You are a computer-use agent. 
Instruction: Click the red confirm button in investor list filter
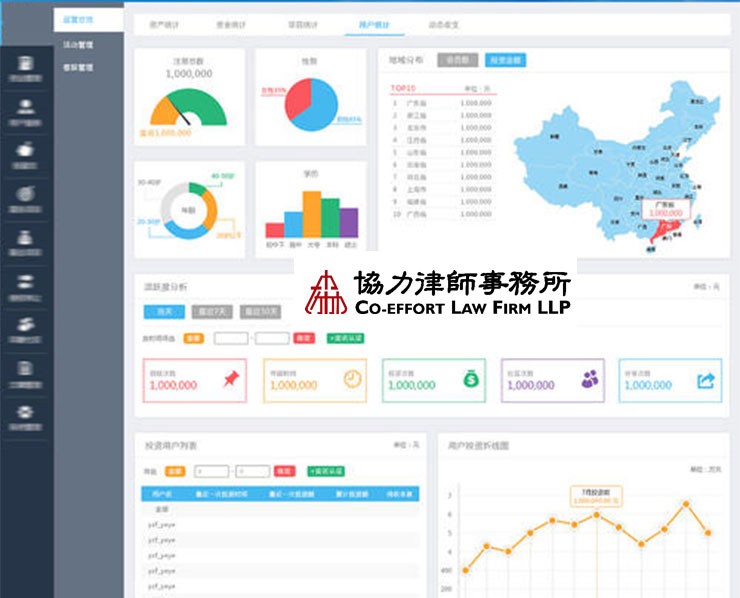pos(284,471)
